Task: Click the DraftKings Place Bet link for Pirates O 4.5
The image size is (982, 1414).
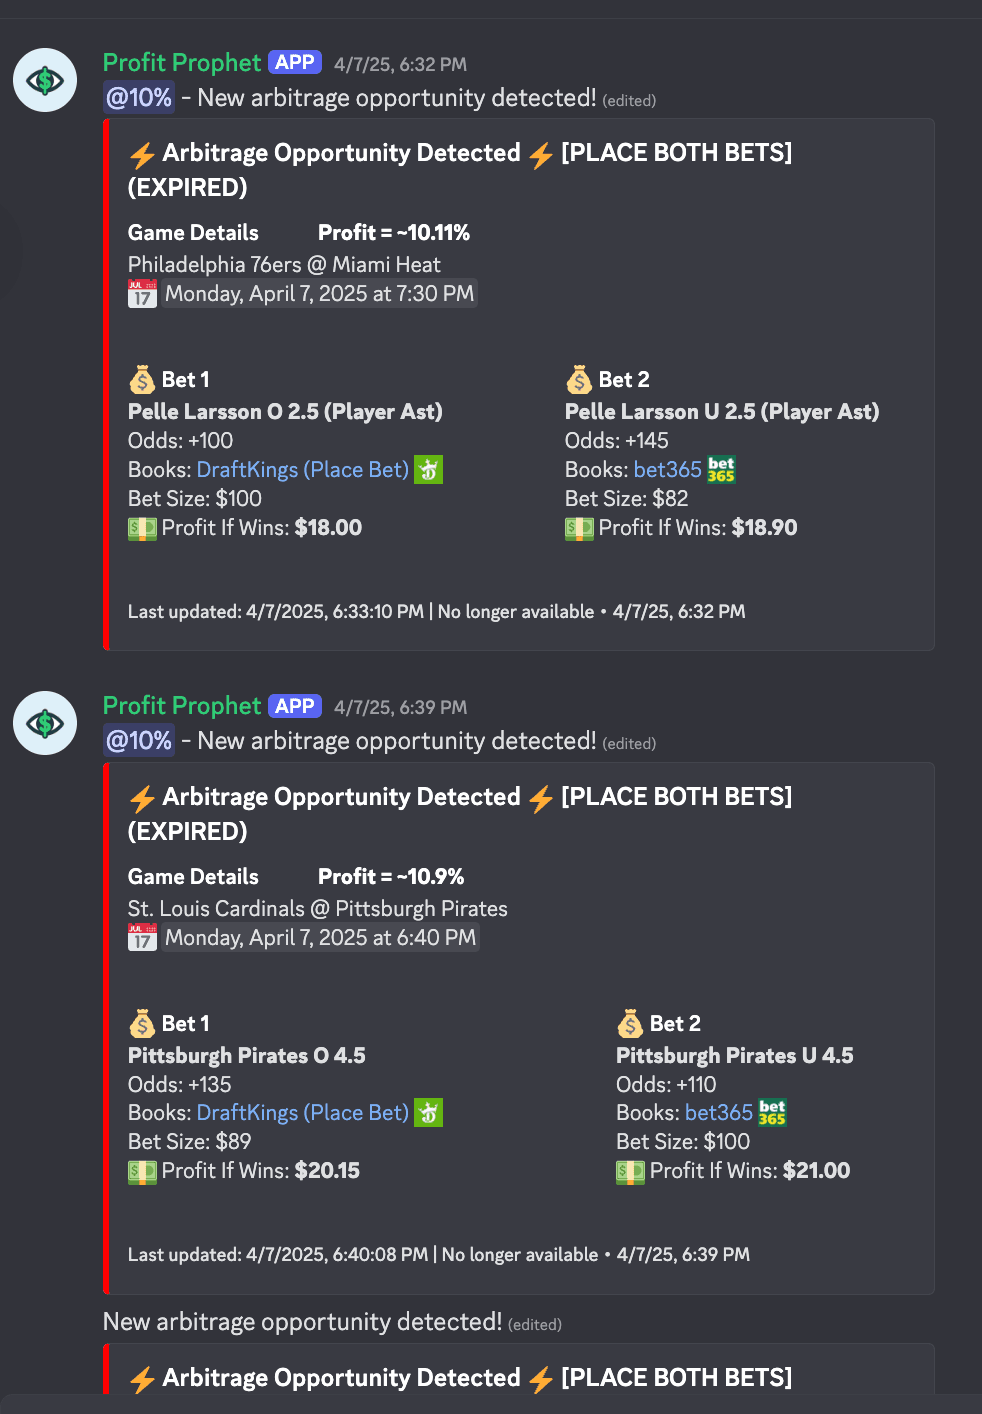Action: pos(302,1112)
